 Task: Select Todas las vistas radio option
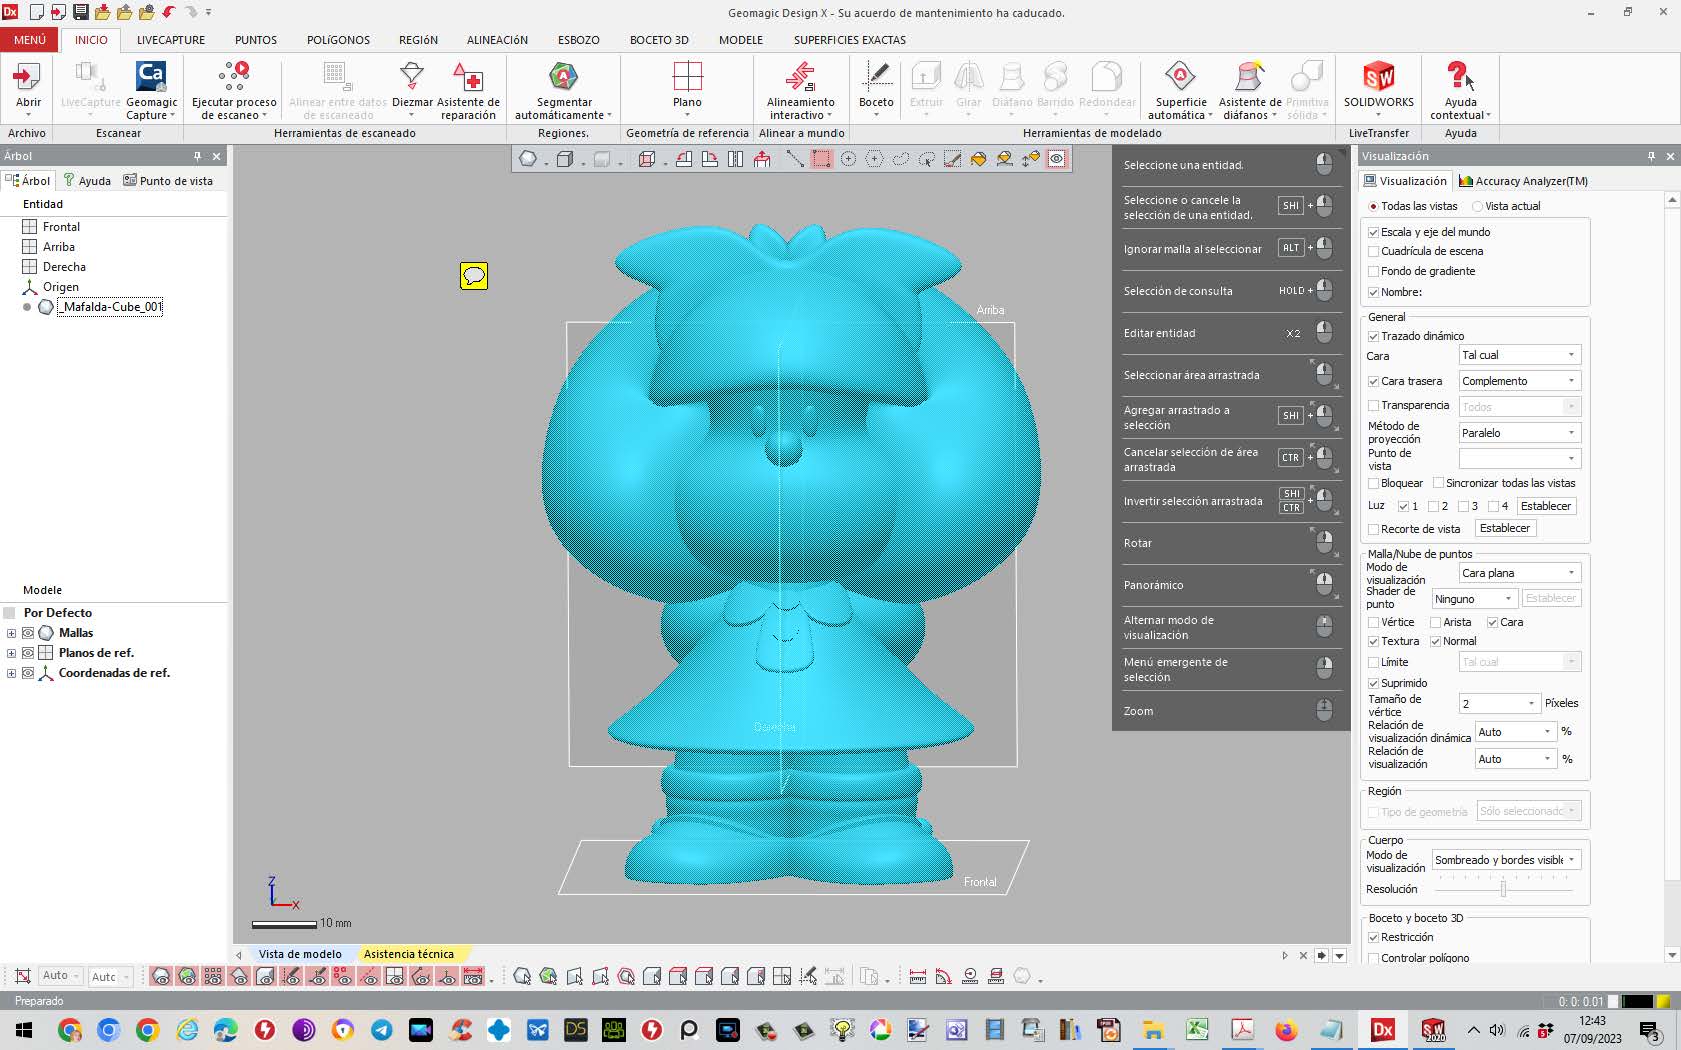(1374, 207)
